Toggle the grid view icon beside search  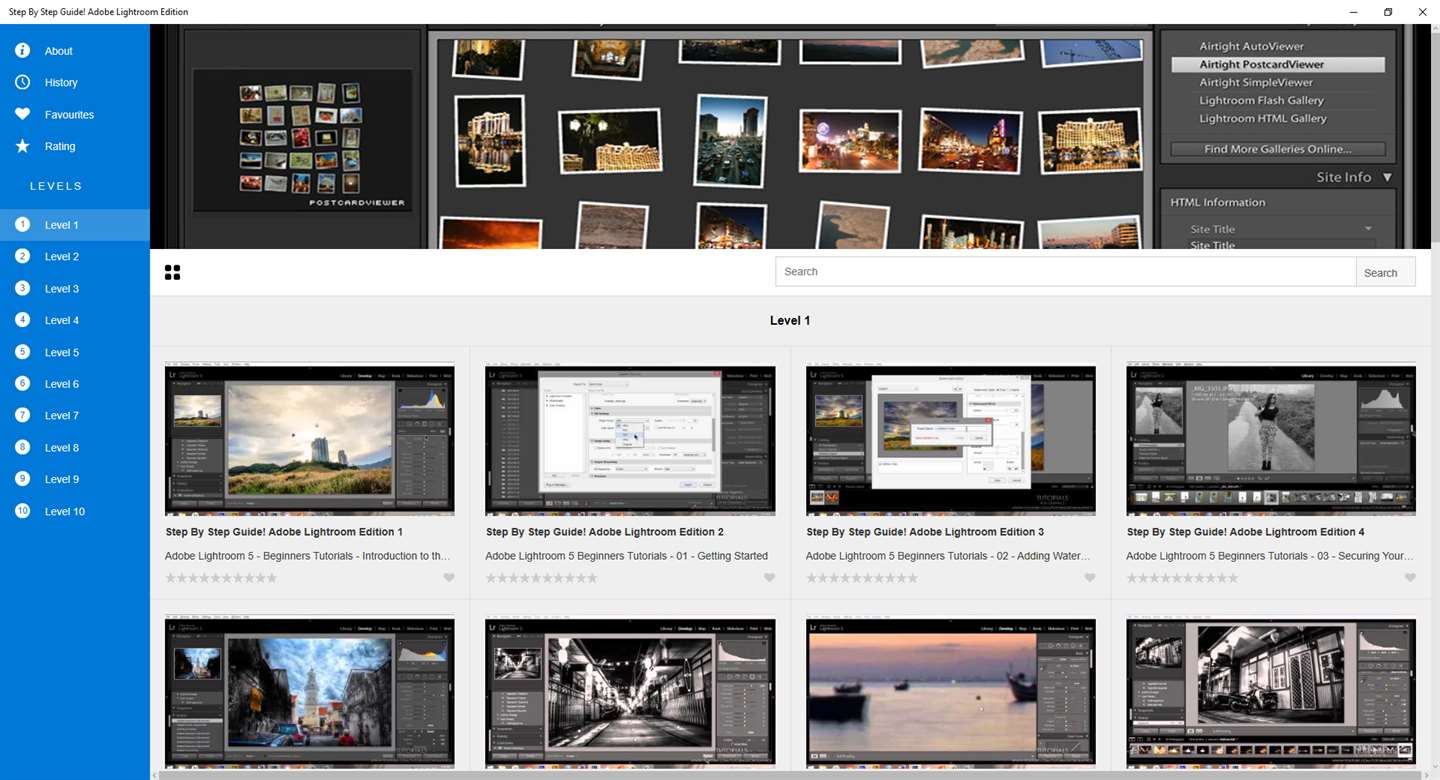pyautogui.click(x=172, y=272)
